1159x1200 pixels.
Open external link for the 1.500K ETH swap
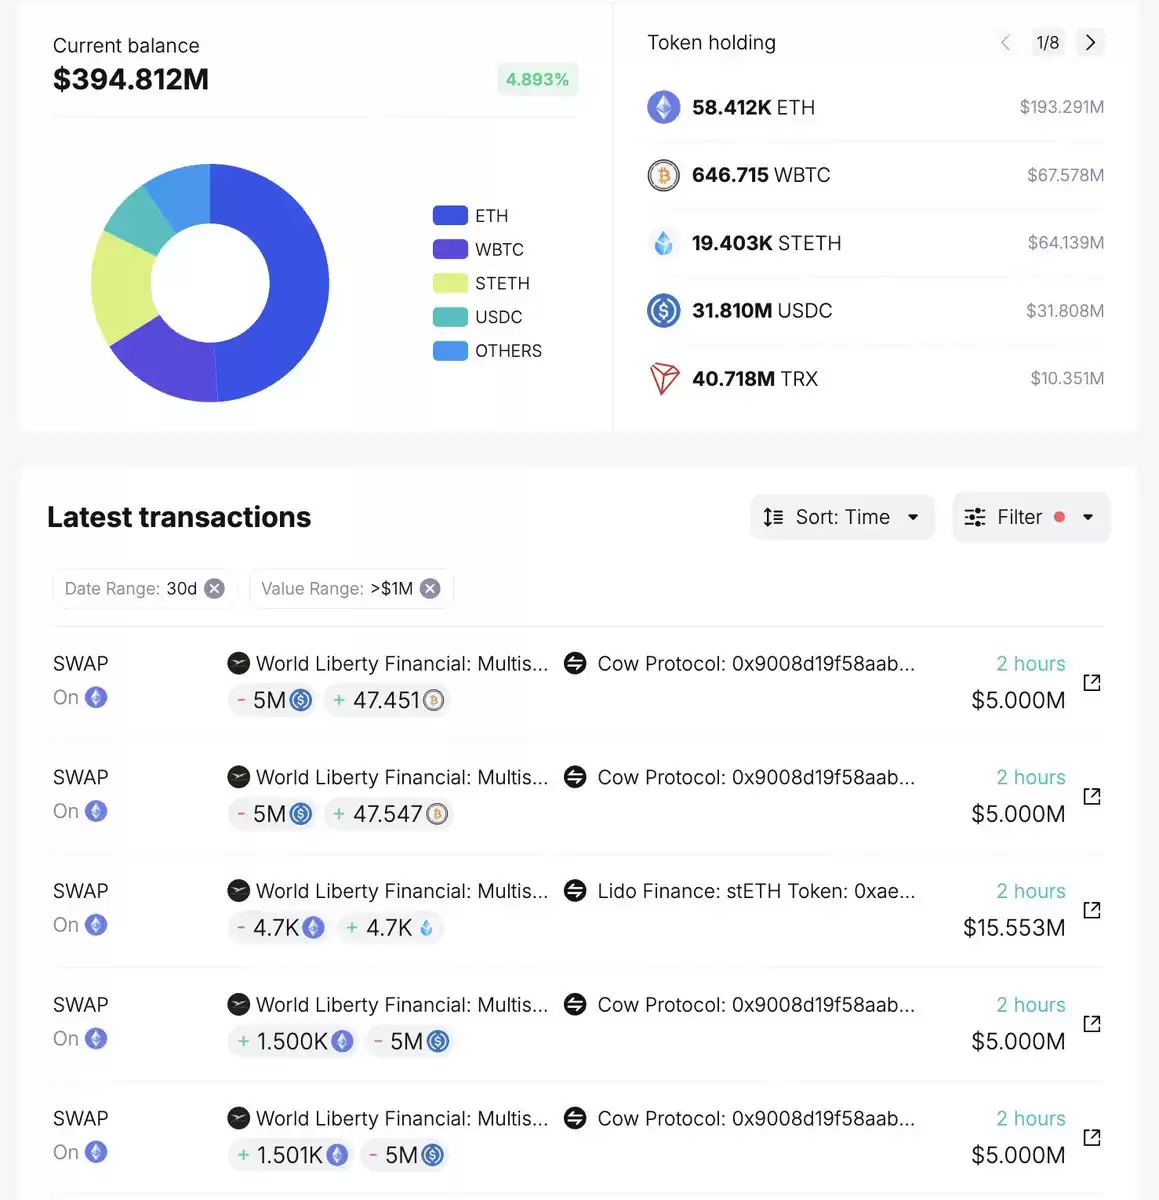point(1092,1024)
